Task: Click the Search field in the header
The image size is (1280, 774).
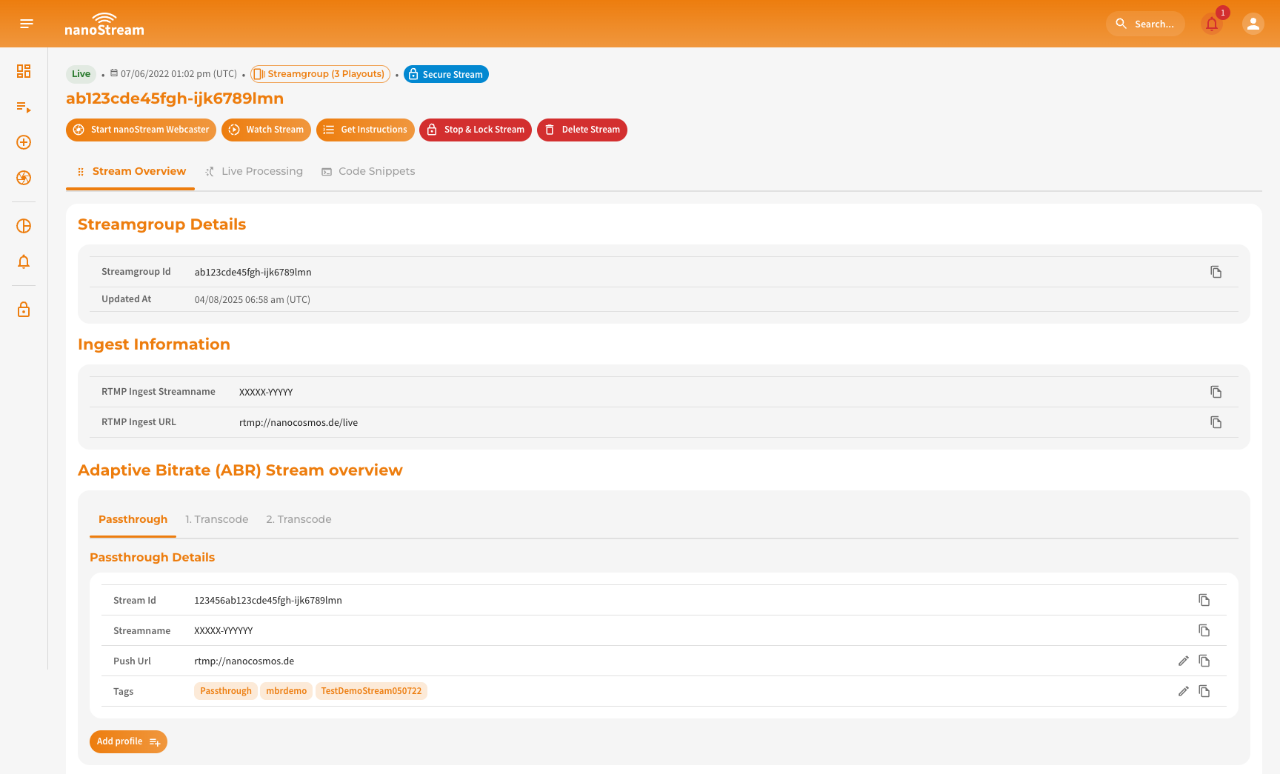Action: click(x=1146, y=24)
